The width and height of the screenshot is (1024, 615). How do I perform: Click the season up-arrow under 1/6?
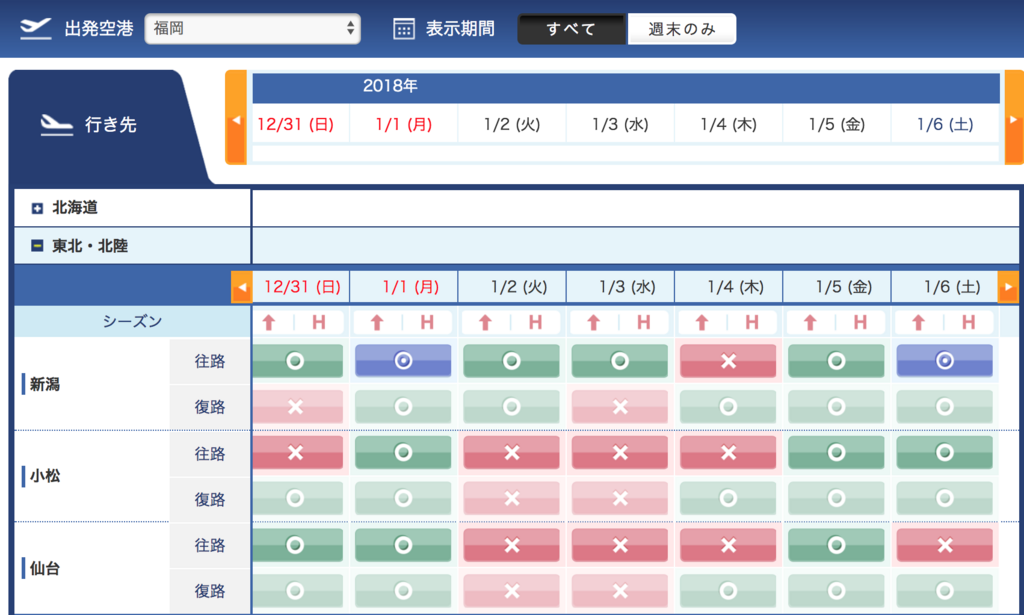point(919,322)
